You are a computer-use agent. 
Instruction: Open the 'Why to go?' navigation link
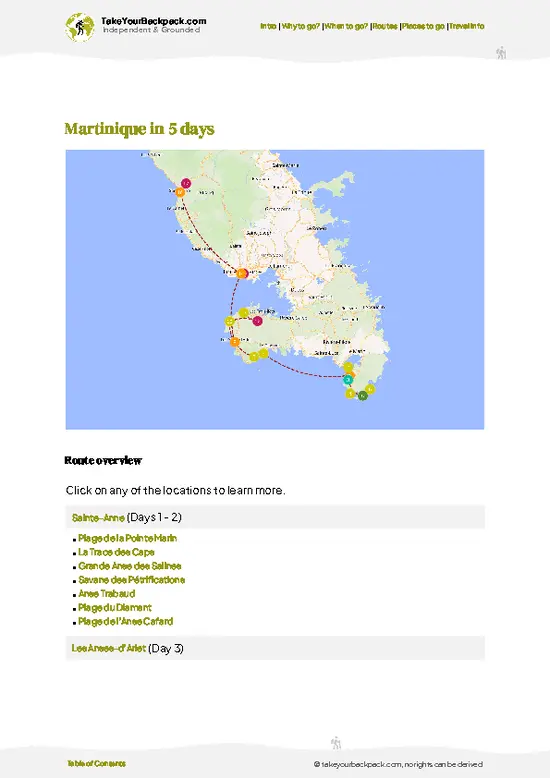point(300,26)
